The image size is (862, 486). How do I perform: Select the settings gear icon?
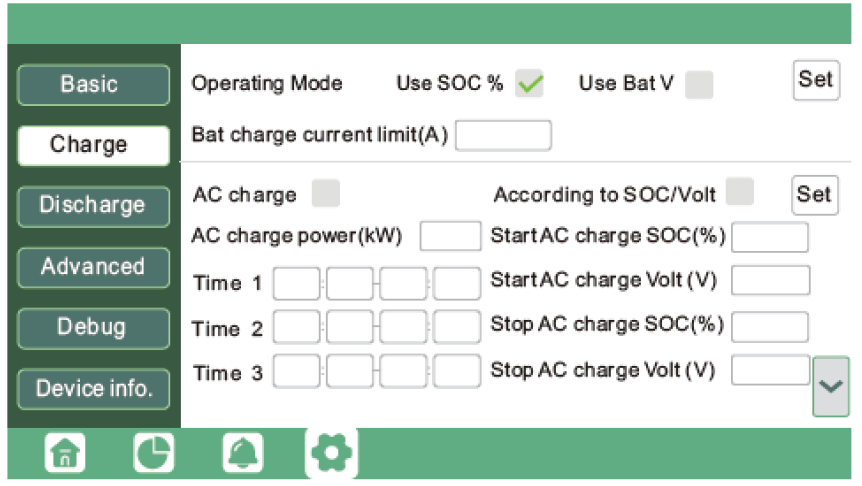coord(330,454)
